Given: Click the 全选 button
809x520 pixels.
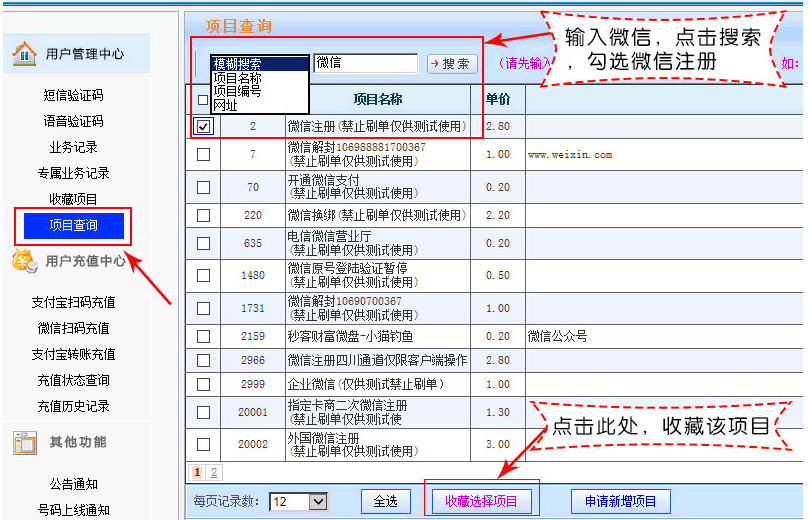Looking at the screenshot, I should coord(385,501).
